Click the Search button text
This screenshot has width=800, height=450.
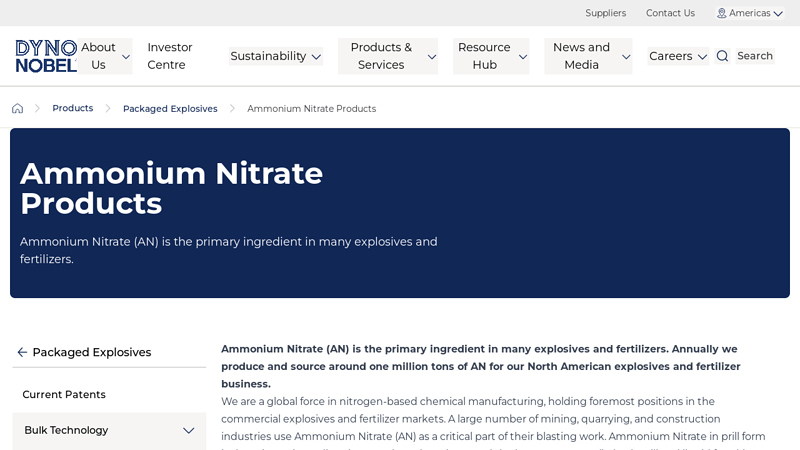(x=755, y=56)
